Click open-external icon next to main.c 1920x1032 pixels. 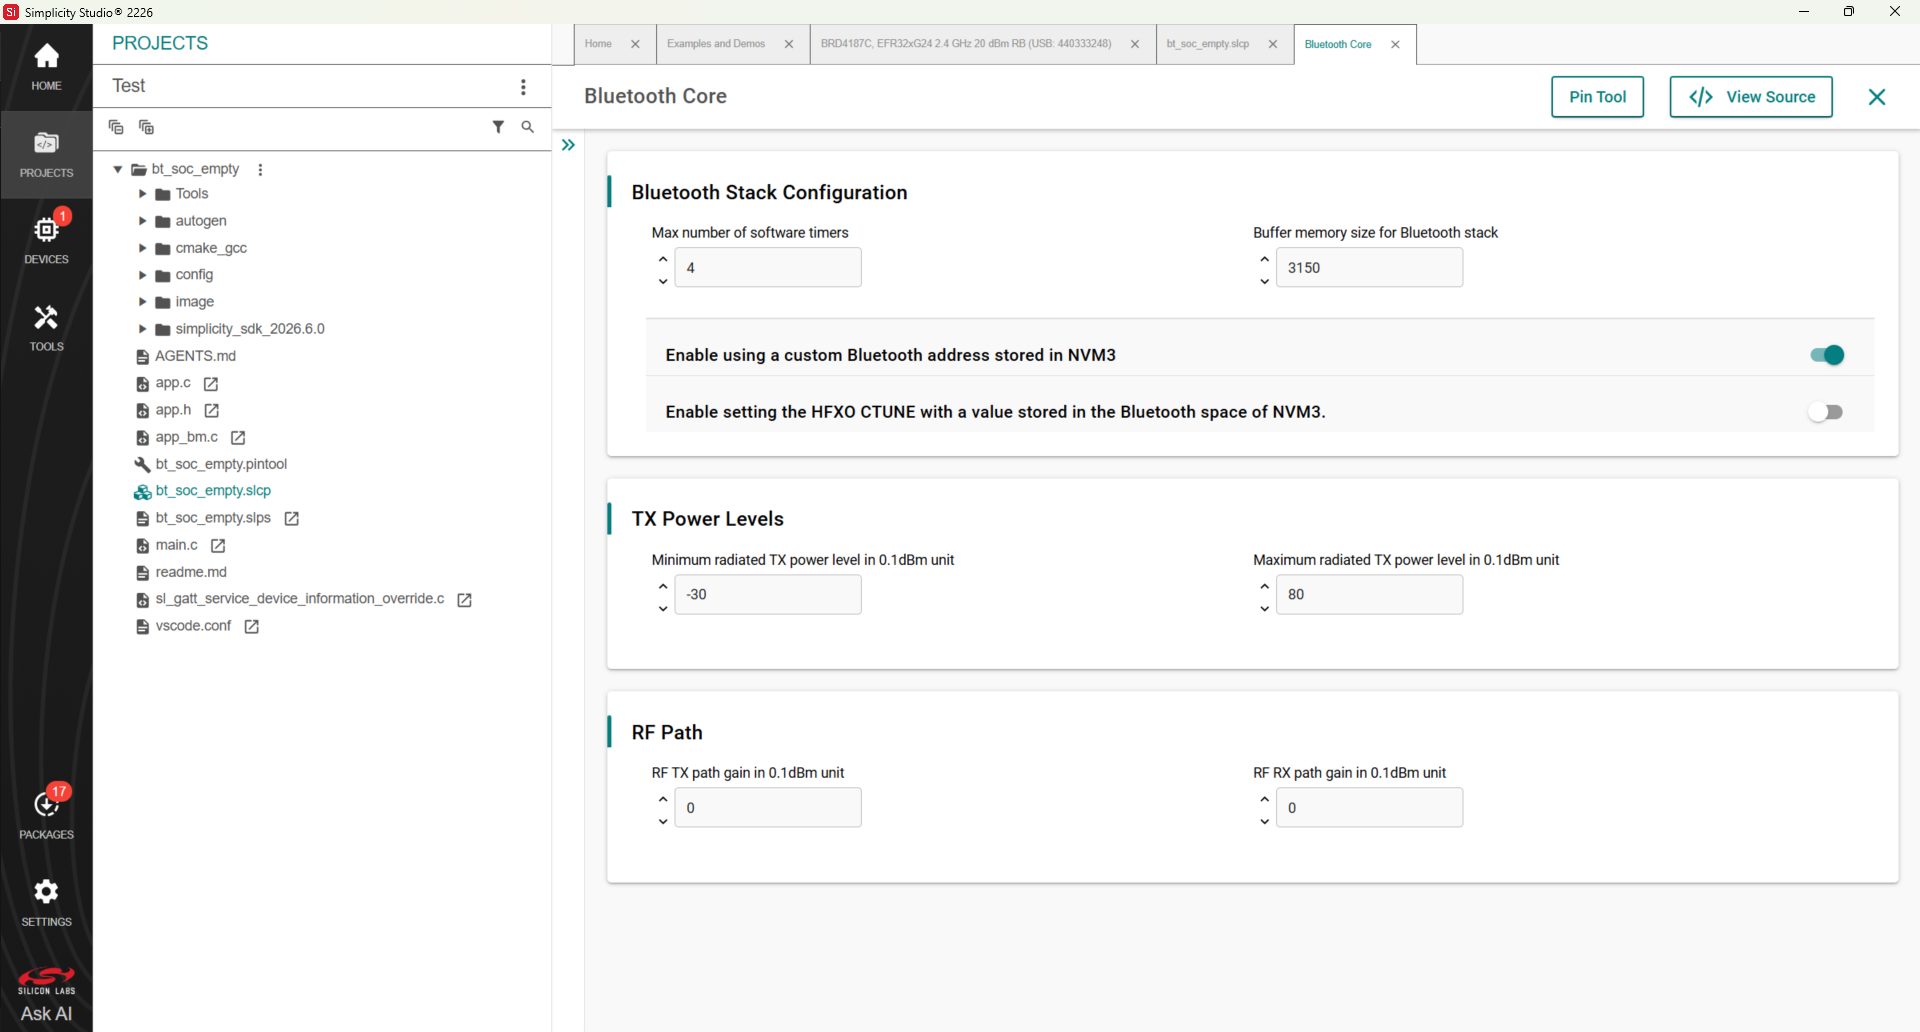(x=218, y=546)
